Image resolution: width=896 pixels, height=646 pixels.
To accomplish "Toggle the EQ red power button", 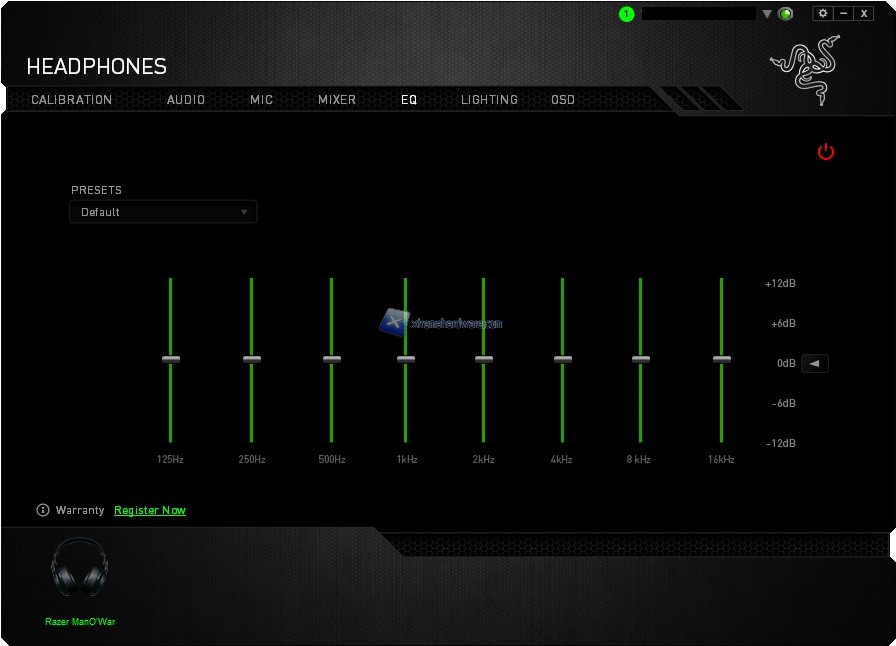I will point(825,152).
